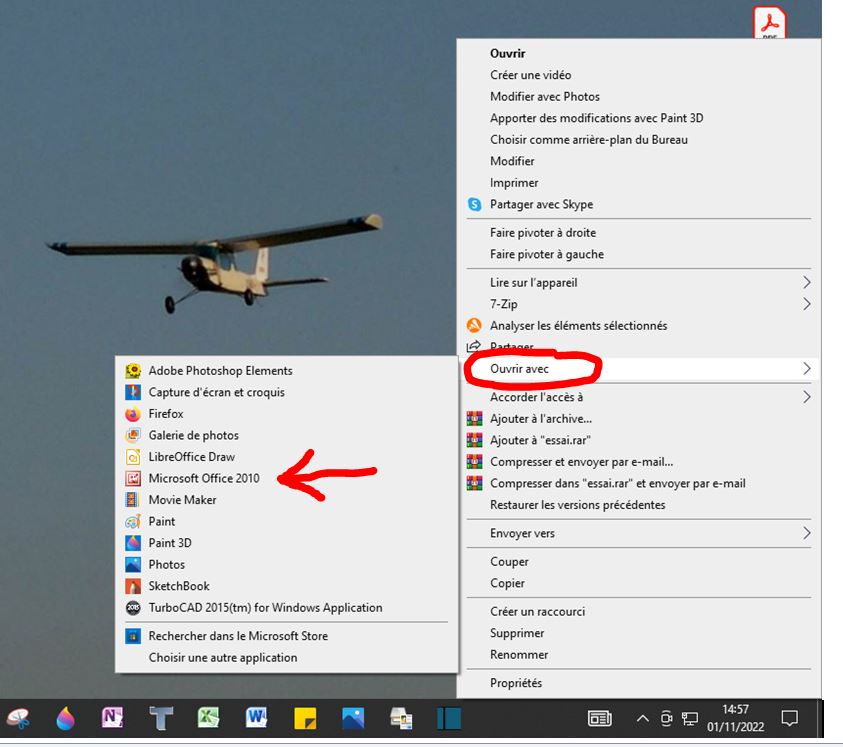Click the taskbar clock and date
Image resolution: width=843 pixels, height=747 pixels.
[x=735, y=717]
